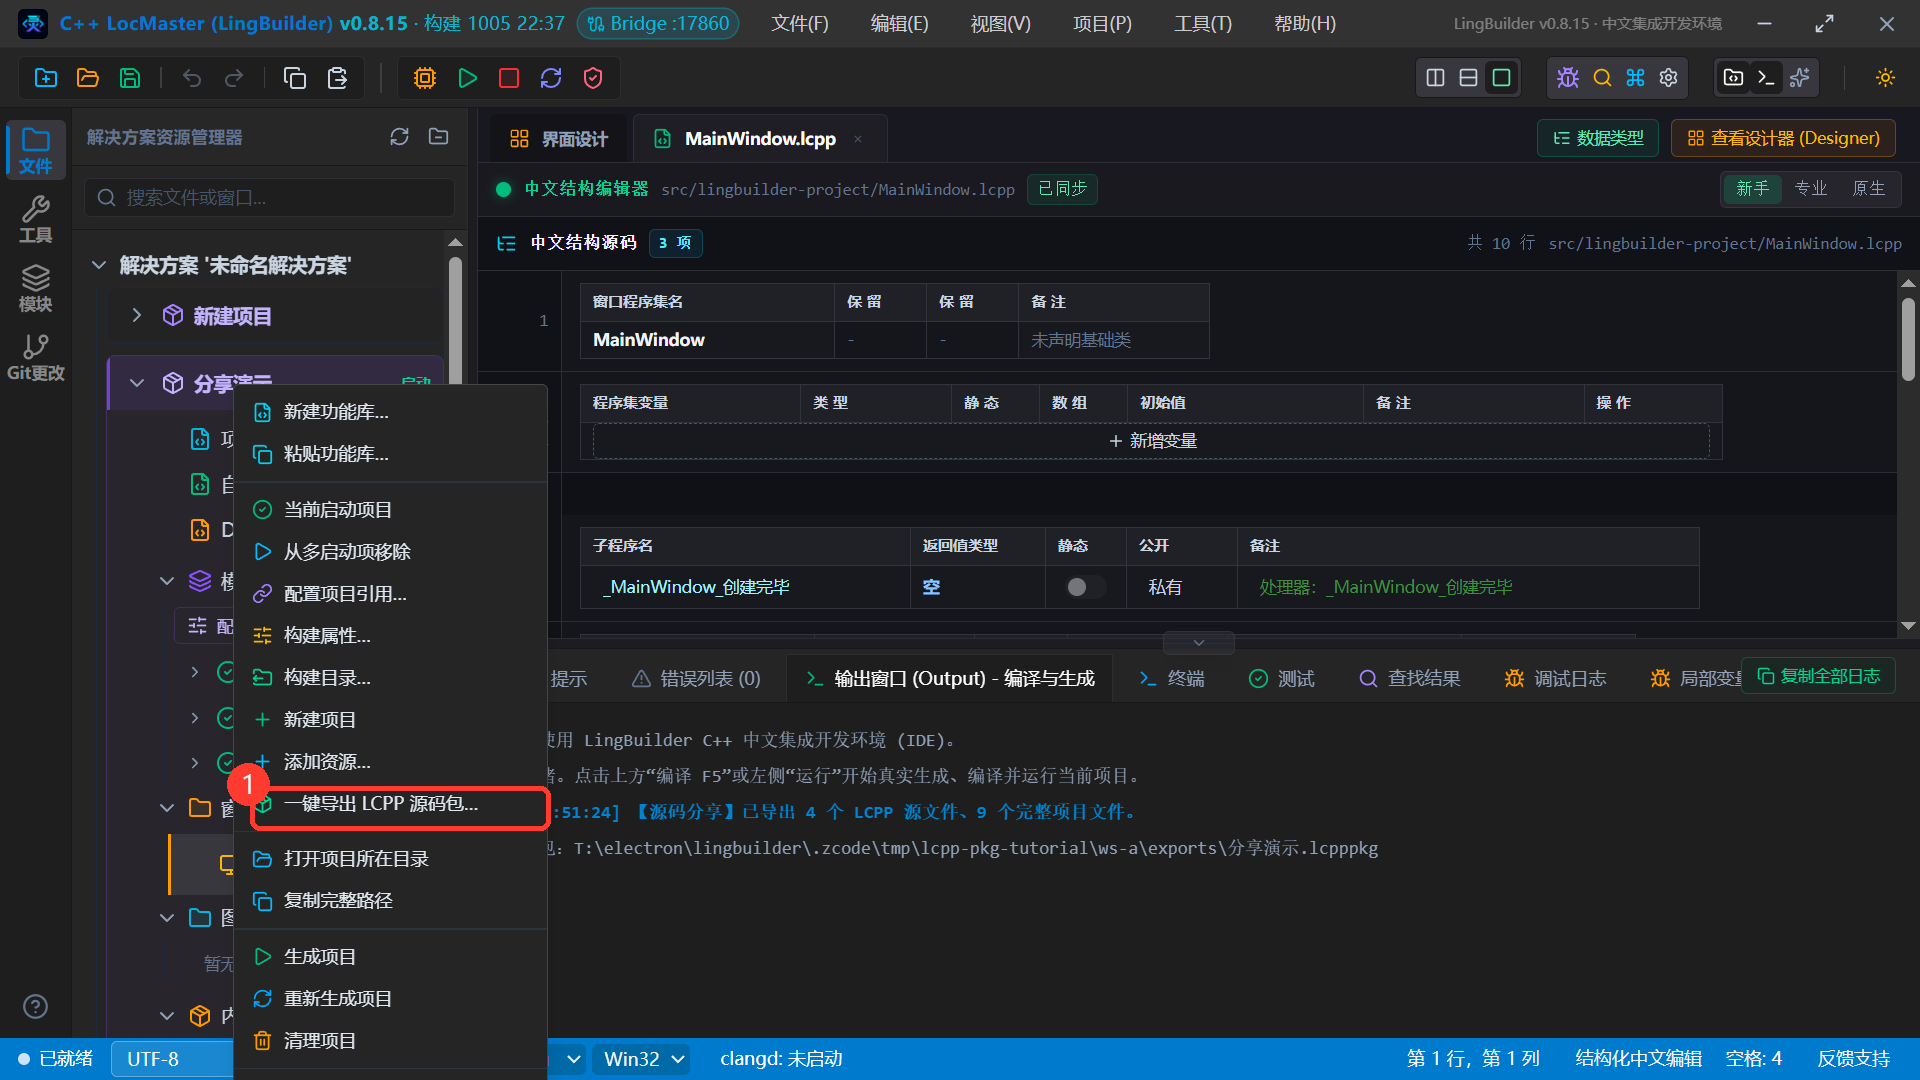Click the open folder icon in toolbar

[x=88, y=78]
